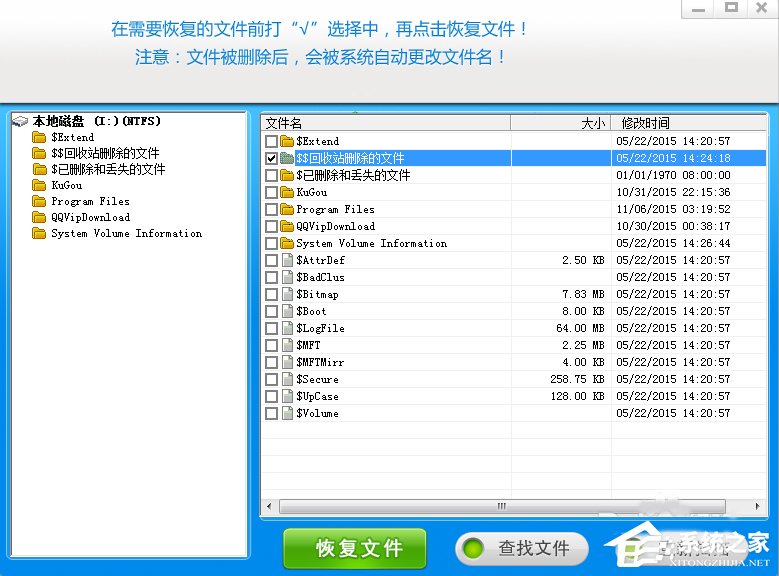Uncheck the $$回收站删除的文件 checkbox

pos(271,158)
